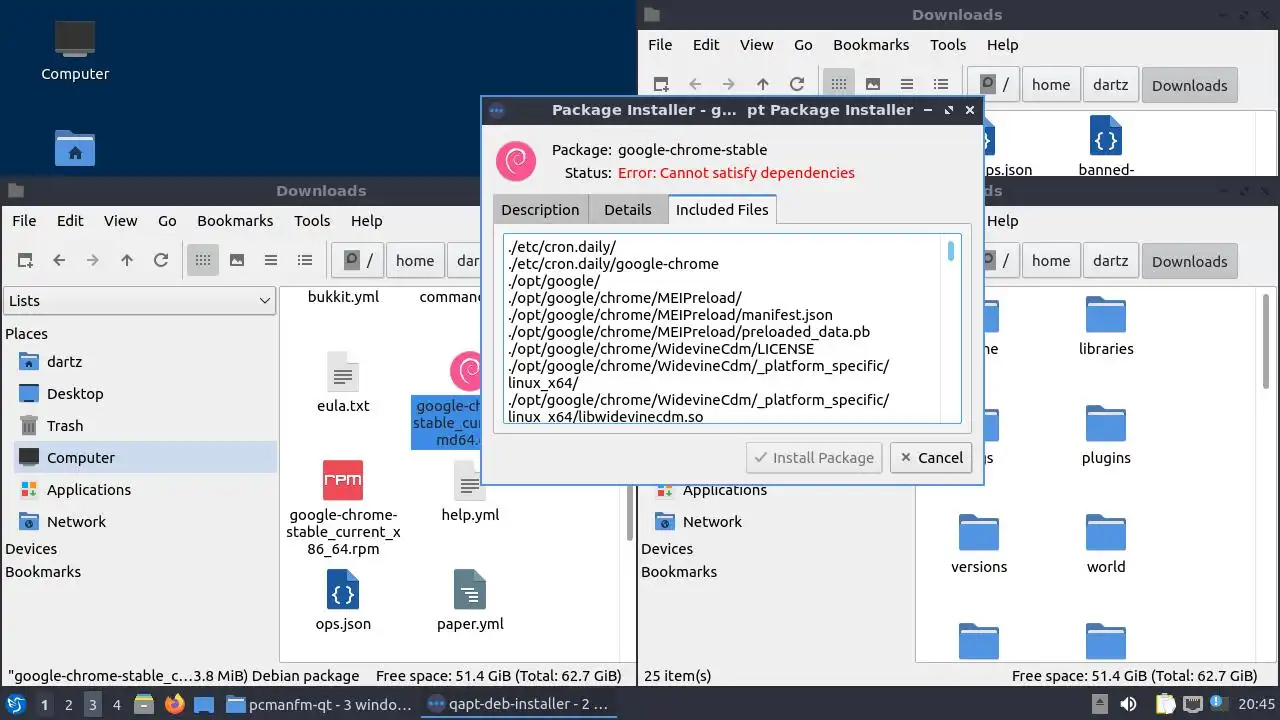
Task: Select the plugins folder
Action: 1106,424
